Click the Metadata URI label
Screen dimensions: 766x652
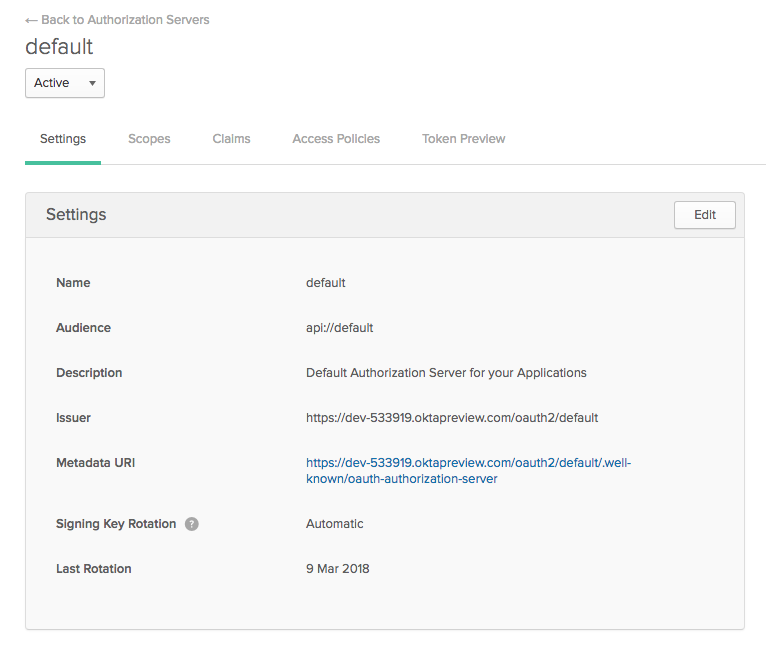(x=97, y=463)
